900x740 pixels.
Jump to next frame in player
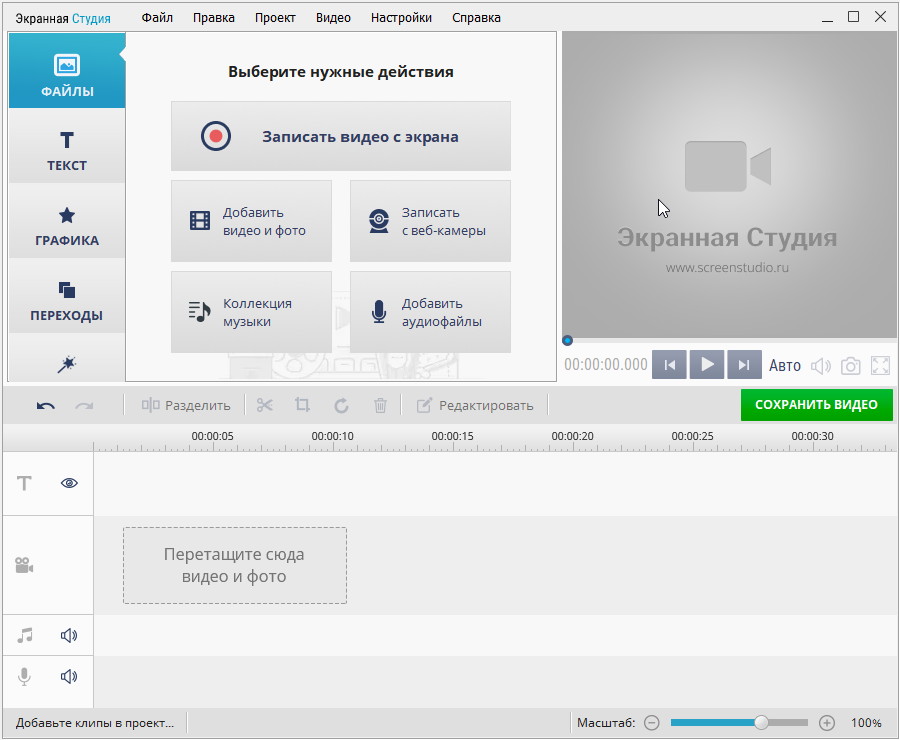(x=744, y=365)
